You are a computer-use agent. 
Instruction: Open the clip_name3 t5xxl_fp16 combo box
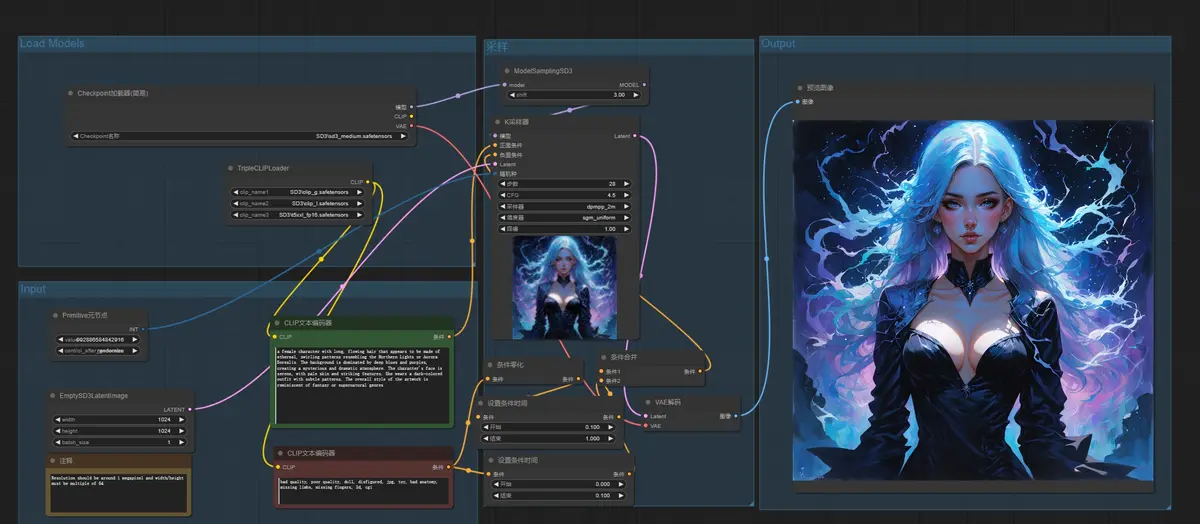(300, 215)
